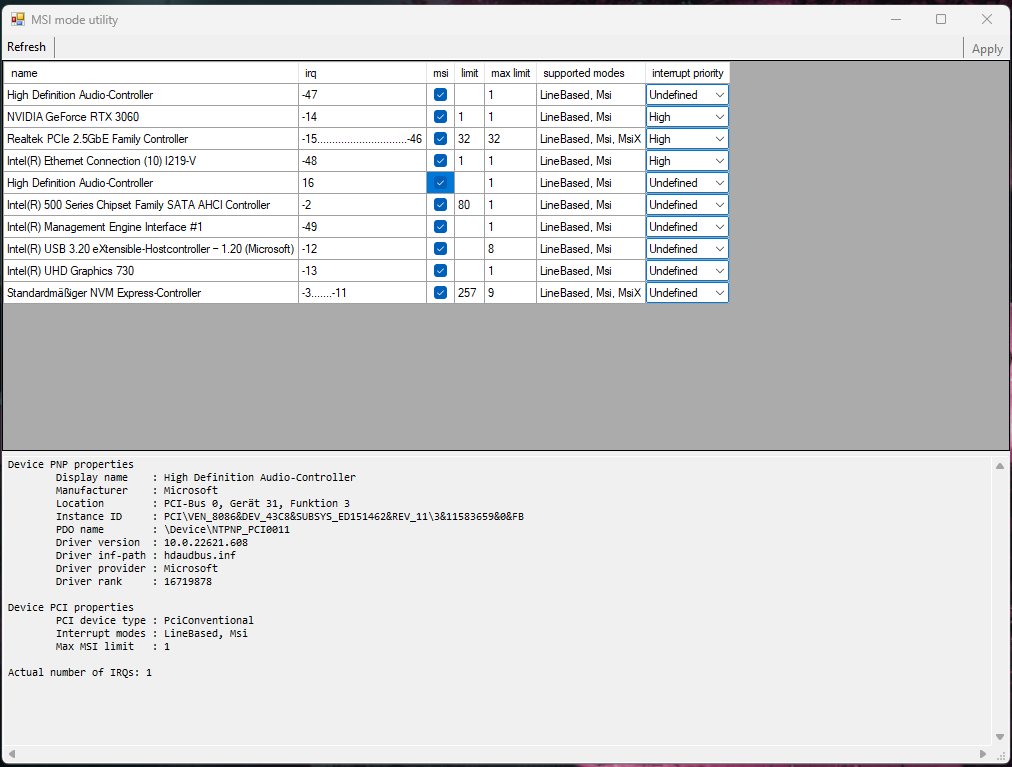Toggle msi checkbox for USB 3.20 eXtensible-Hostcontroller

pyautogui.click(x=440, y=249)
